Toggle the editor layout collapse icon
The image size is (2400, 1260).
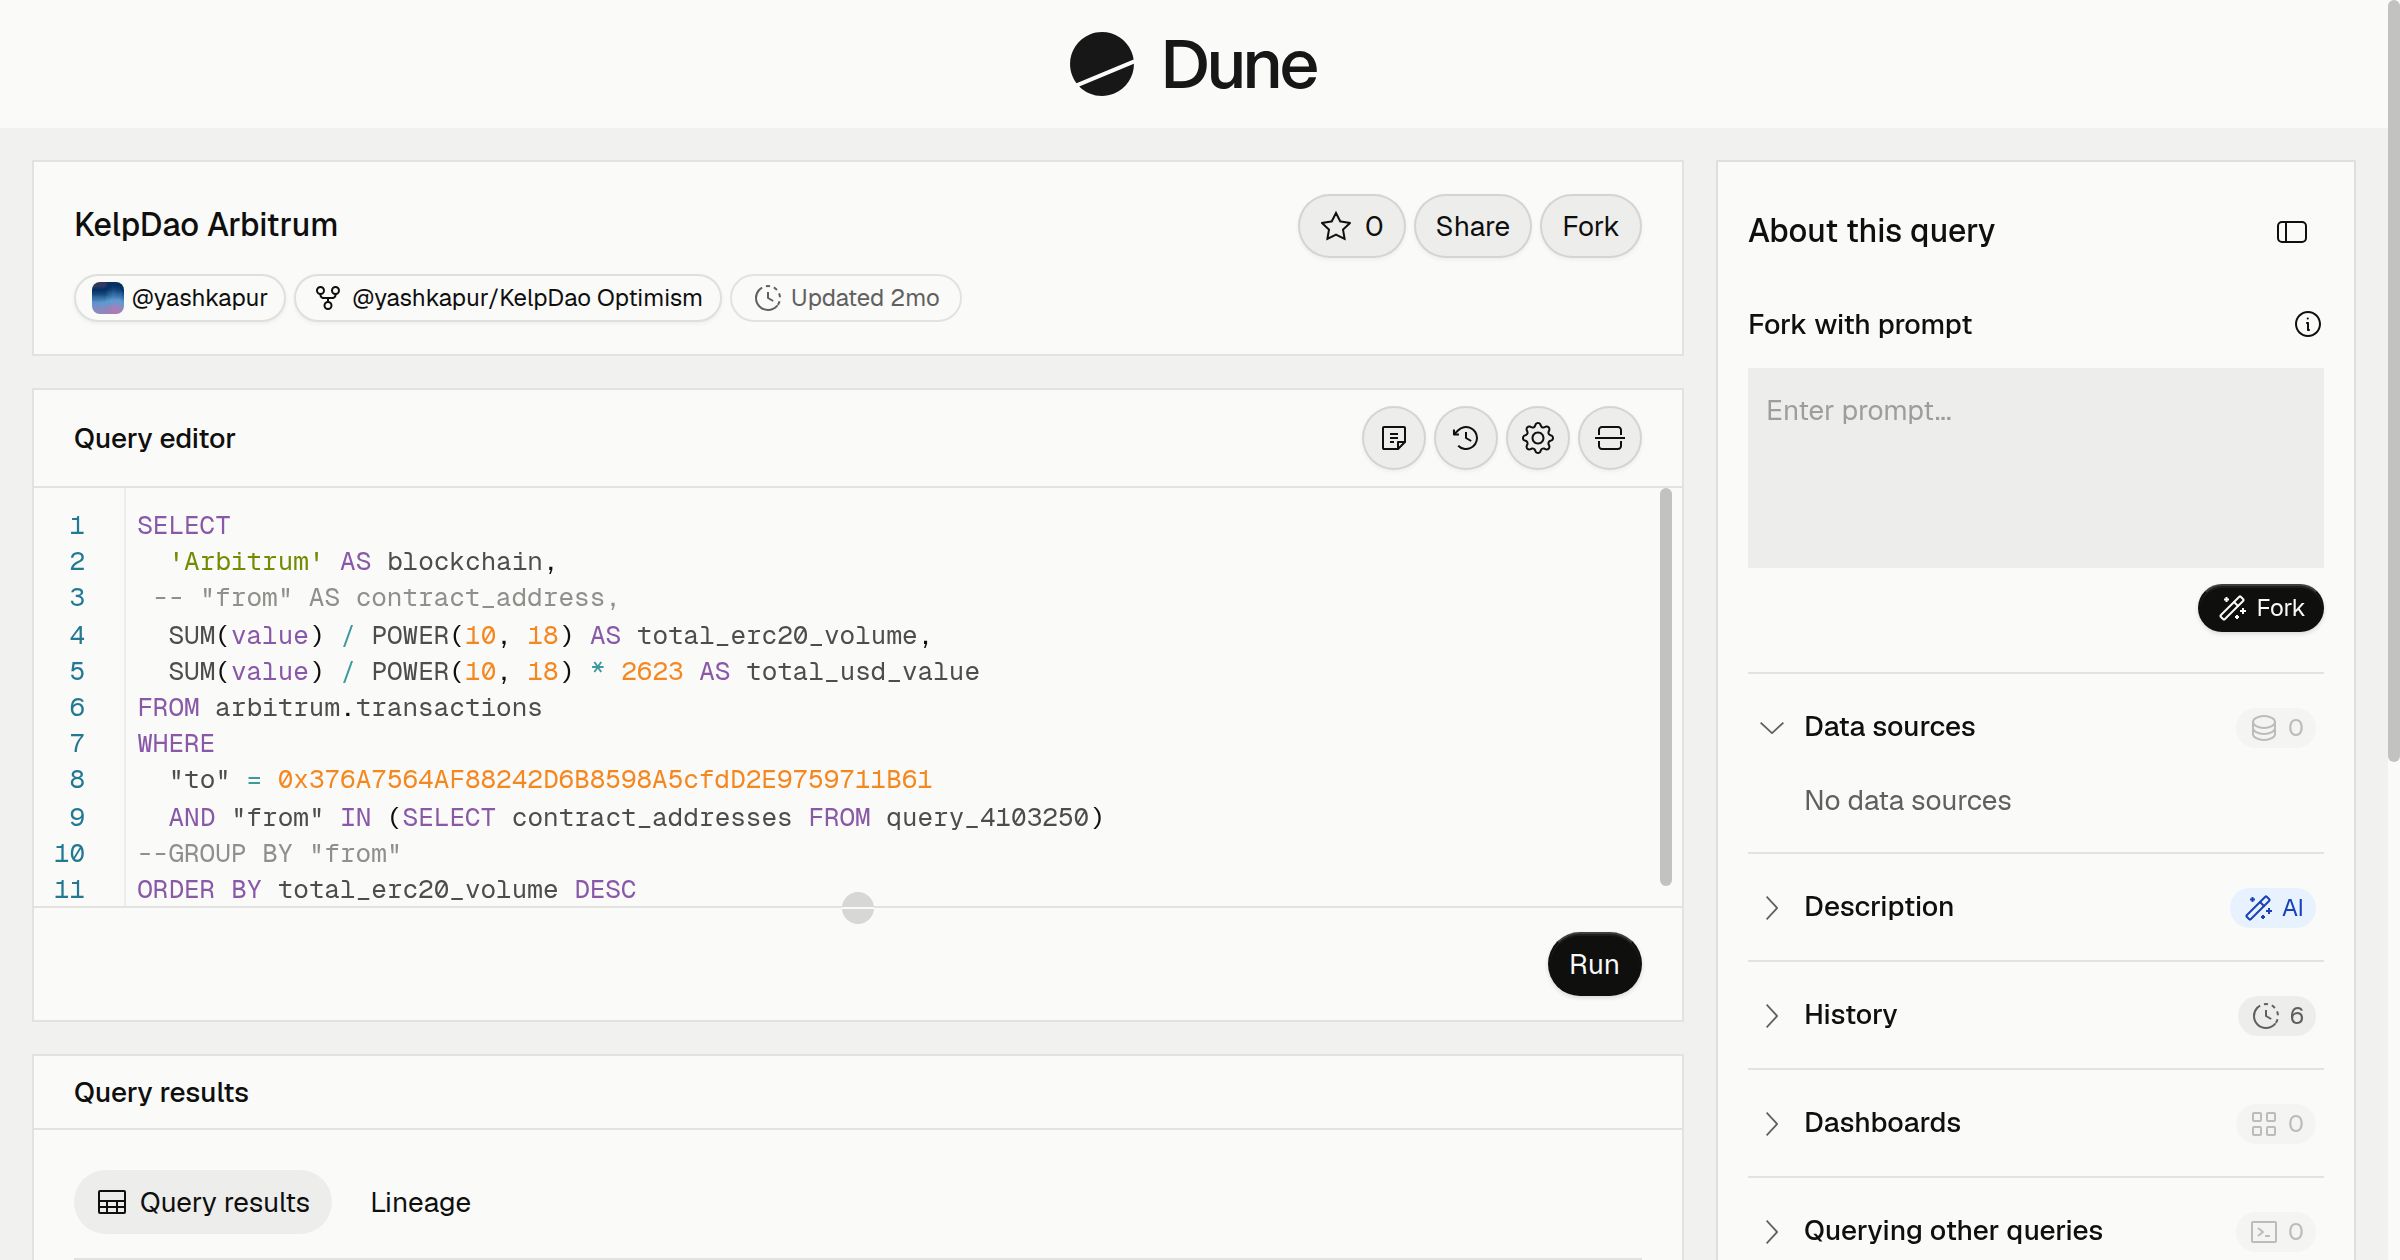click(x=1609, y=438)
